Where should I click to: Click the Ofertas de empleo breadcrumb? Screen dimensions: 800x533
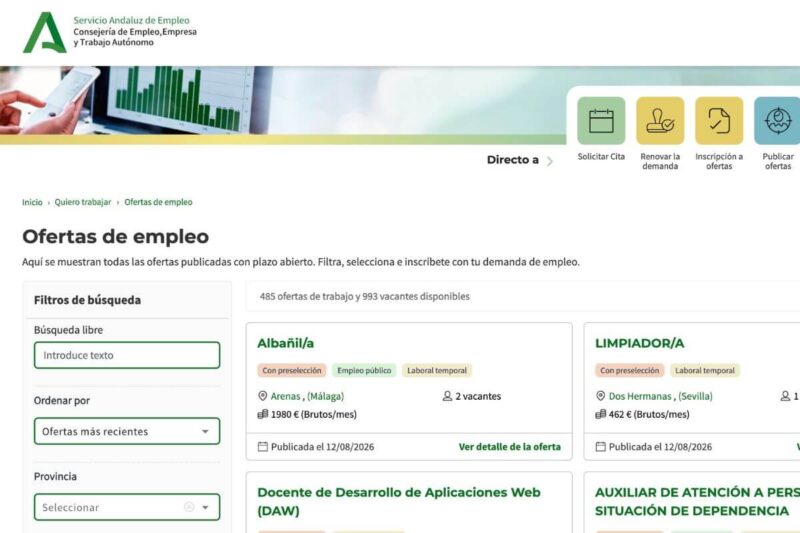(158, 202)
